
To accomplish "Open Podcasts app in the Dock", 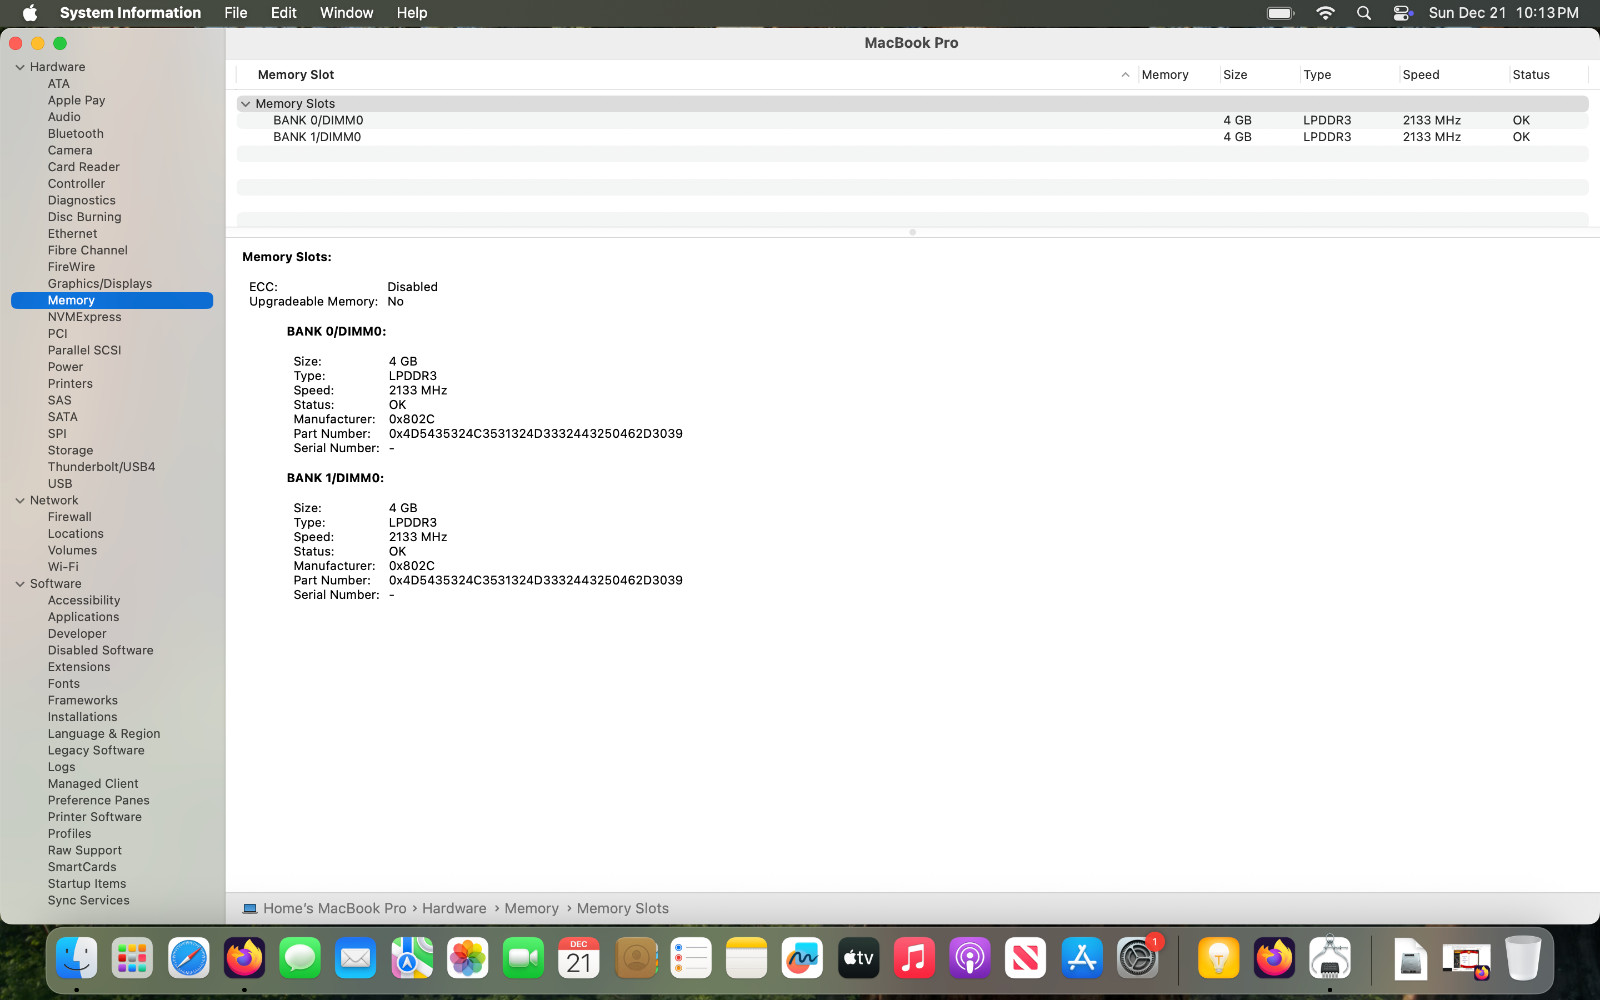I will [x=970, y=958].
